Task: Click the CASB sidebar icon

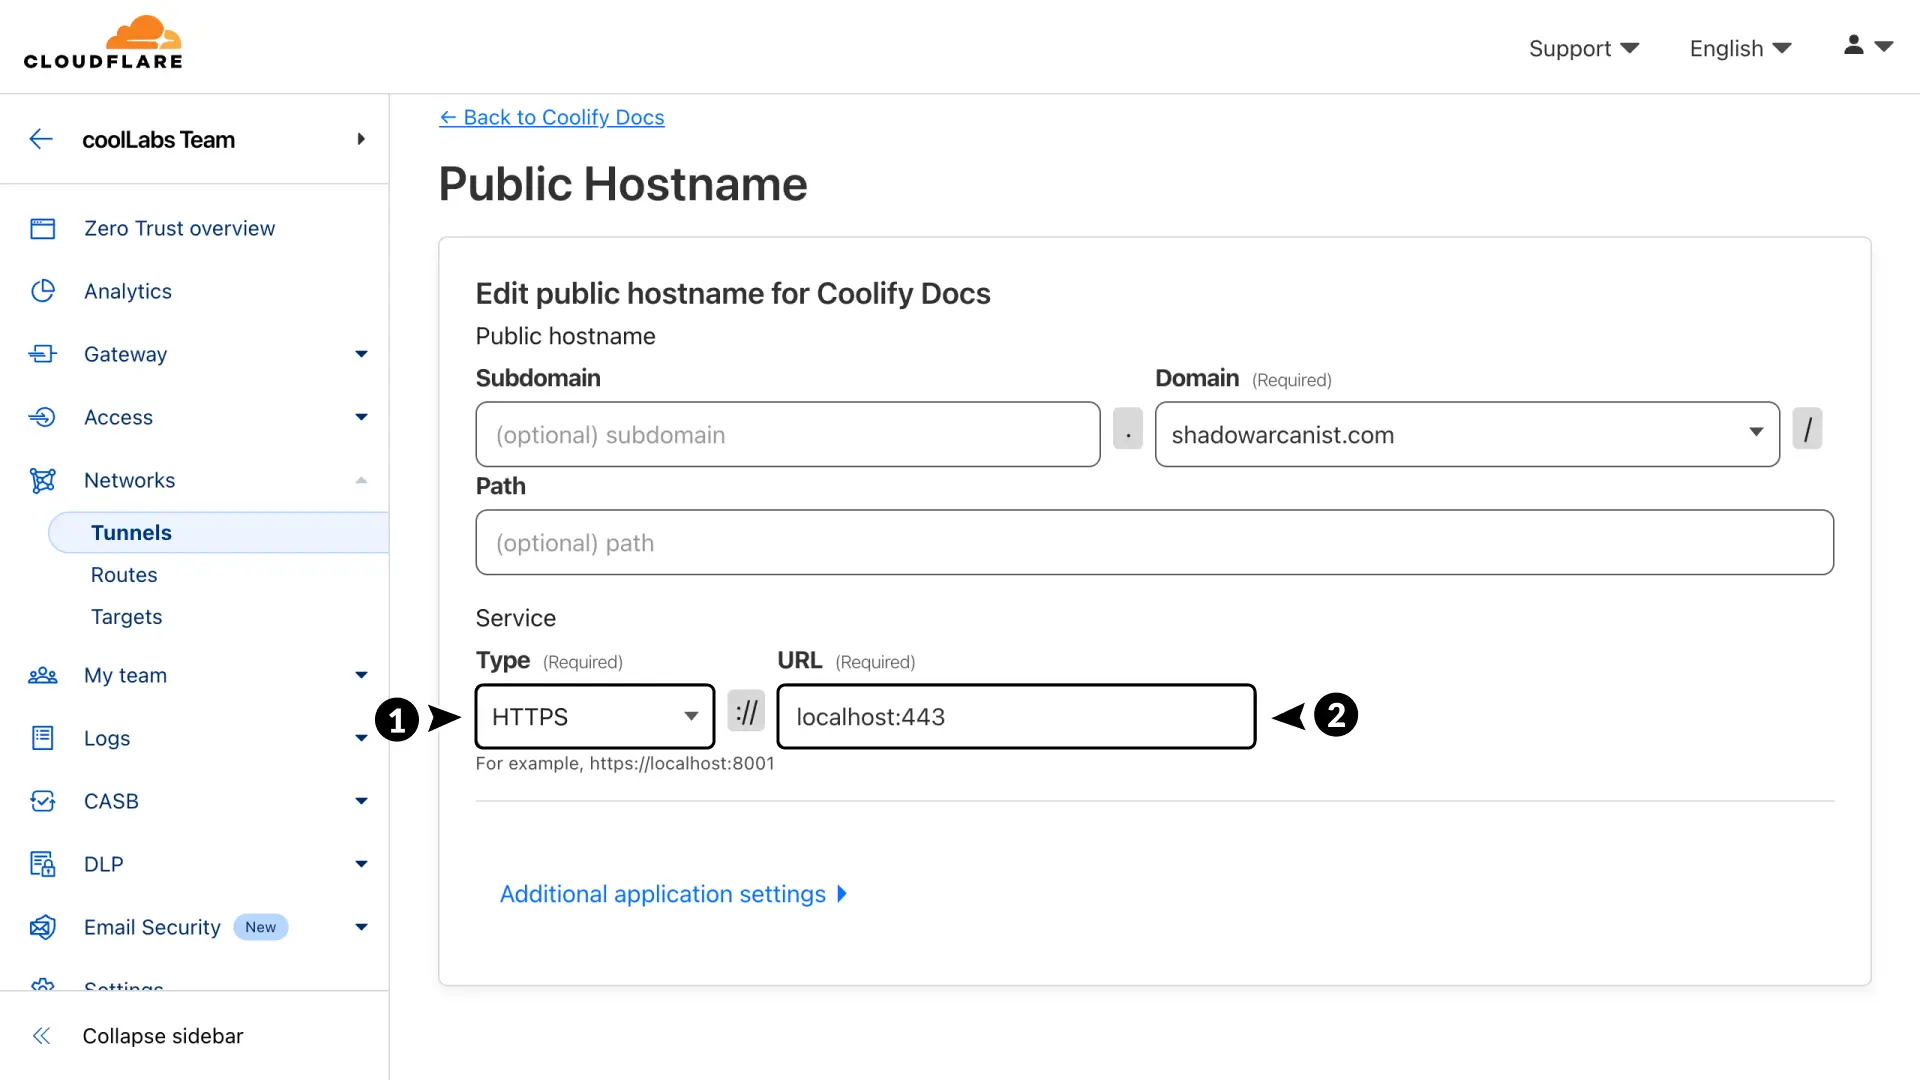Action: (x=42, y=801)
